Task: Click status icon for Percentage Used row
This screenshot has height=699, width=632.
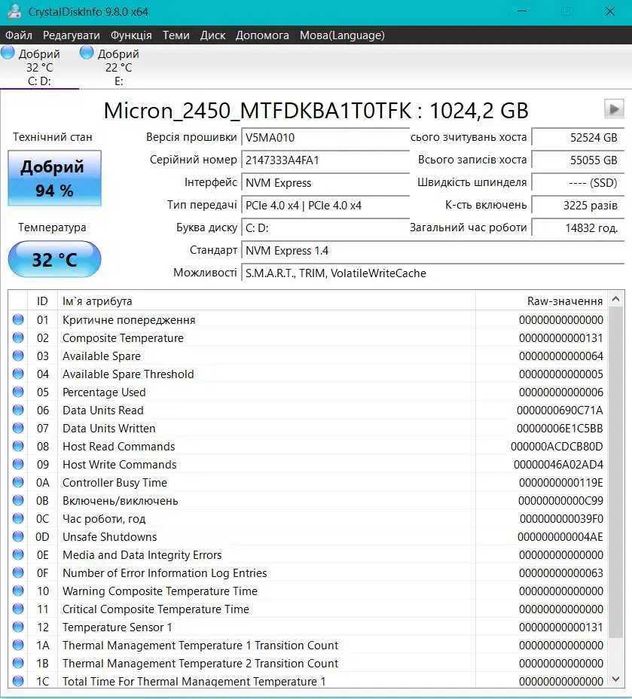Action: pos(18,392)
